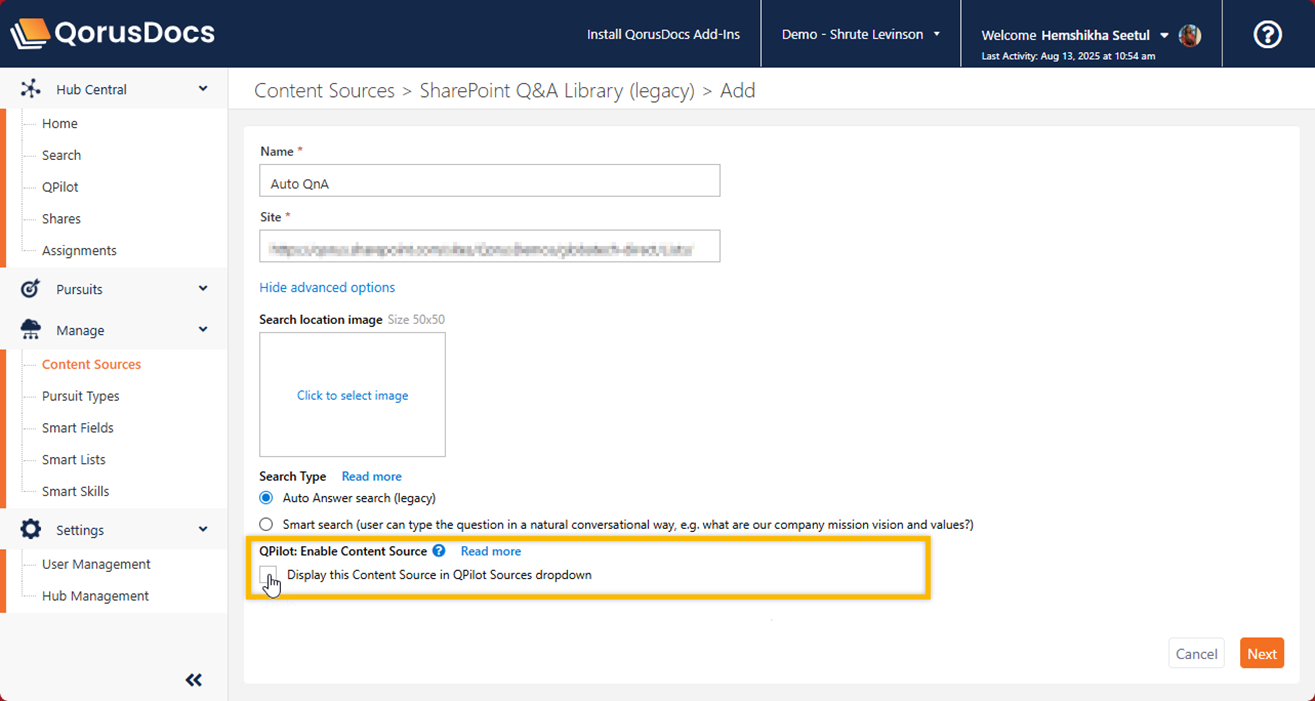Screen dimensions: 1315x701
Task: Select the Smart search radio button
Action: tap(266, 524)
